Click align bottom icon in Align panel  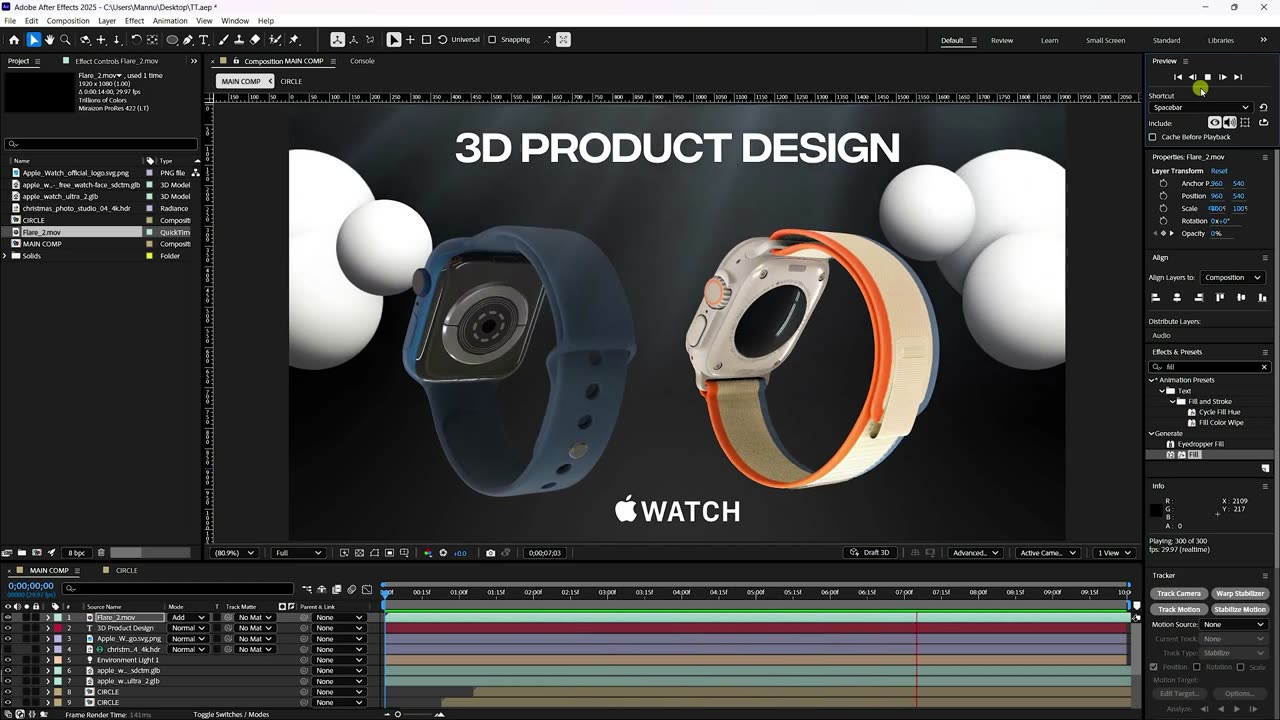1263,297
